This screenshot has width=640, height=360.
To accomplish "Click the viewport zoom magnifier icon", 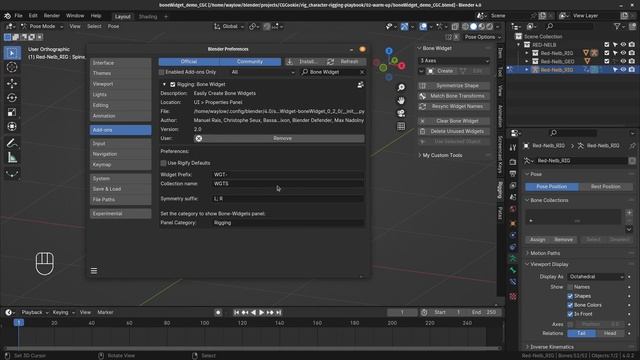I will (401, 87).
